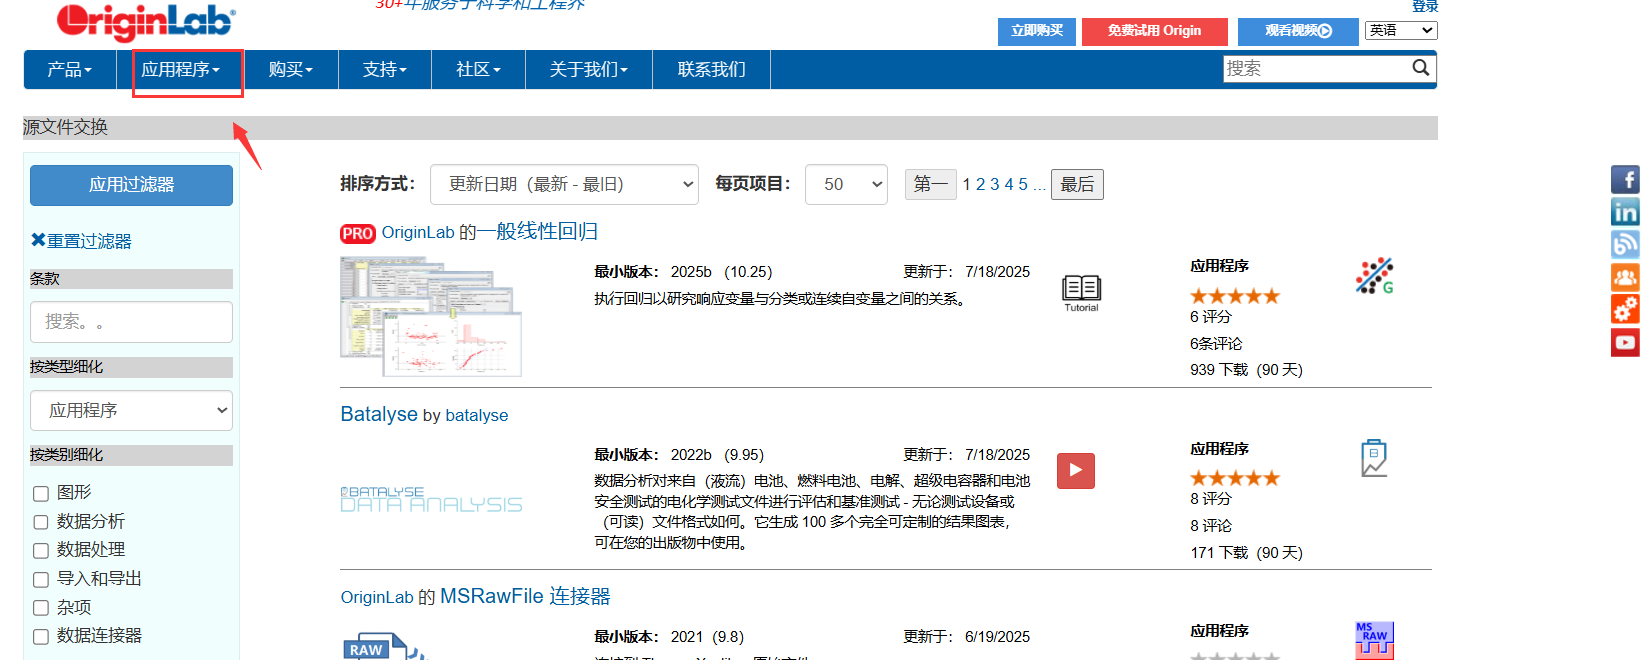Go to page 4 of results
This screenshot has width=1647, height=660.
click(x=1009, y=184)
